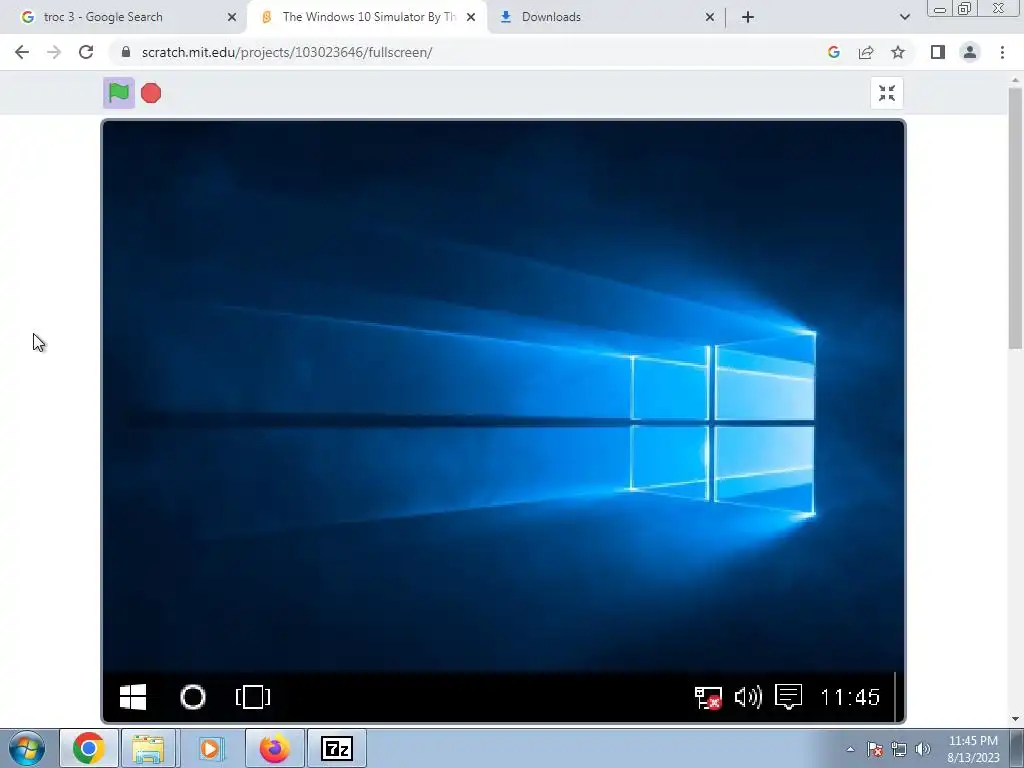Open Action Center flag in tray

coord(875,749)
